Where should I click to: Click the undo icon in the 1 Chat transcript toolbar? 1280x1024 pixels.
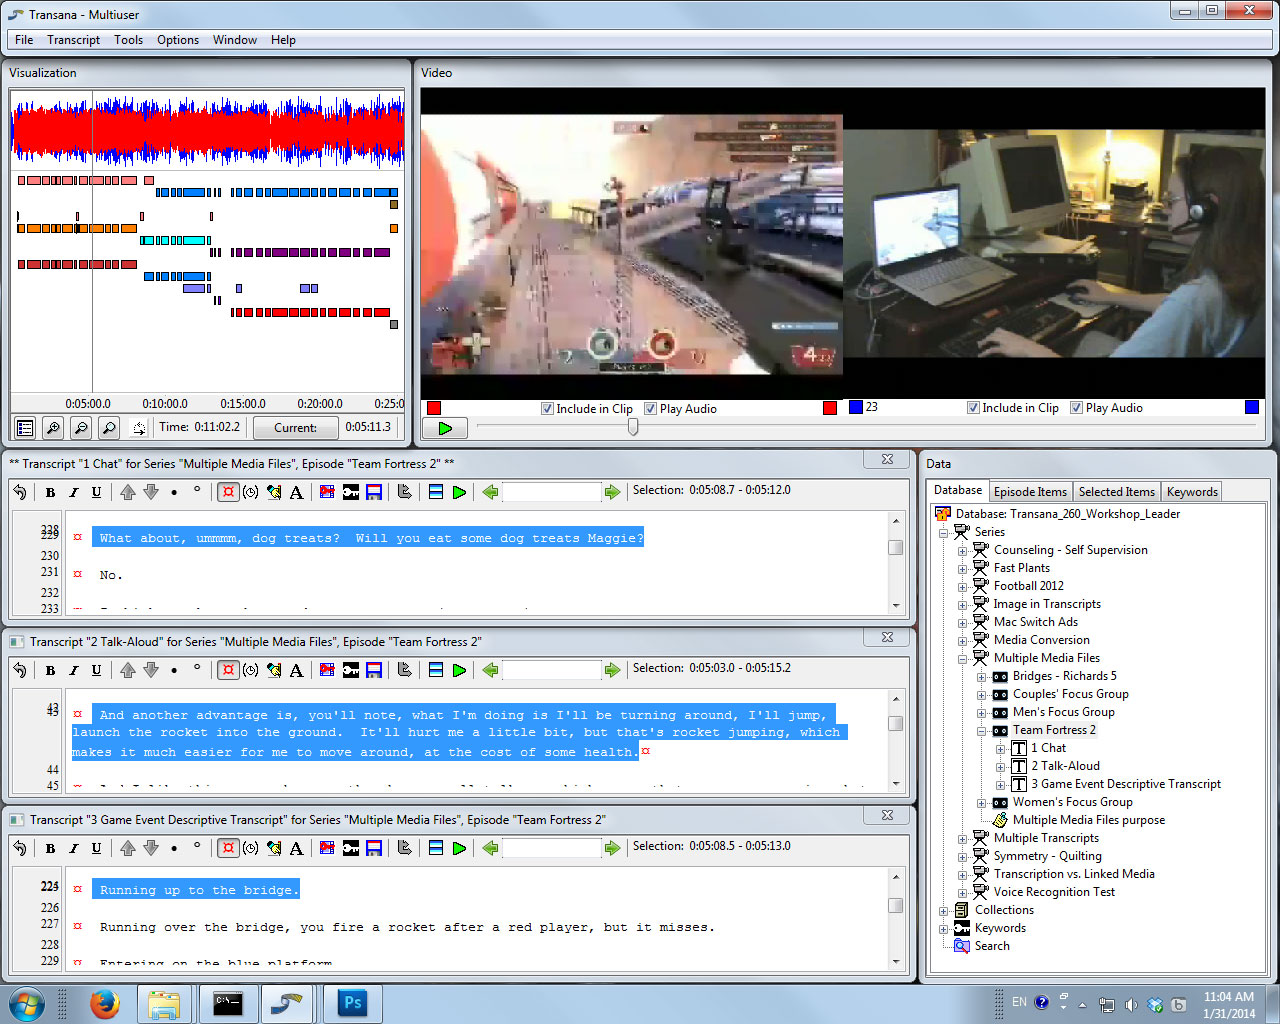[x=20, y=492]
